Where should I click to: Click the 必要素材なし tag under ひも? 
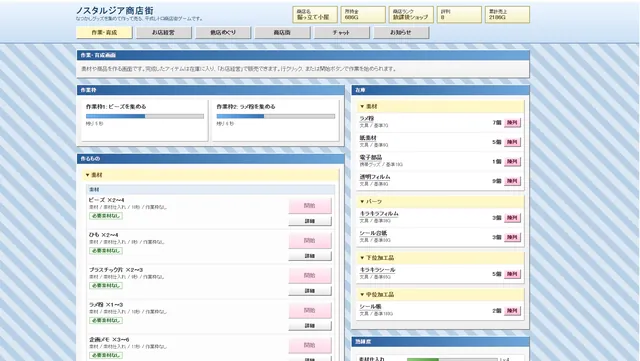tap(106, 251)
